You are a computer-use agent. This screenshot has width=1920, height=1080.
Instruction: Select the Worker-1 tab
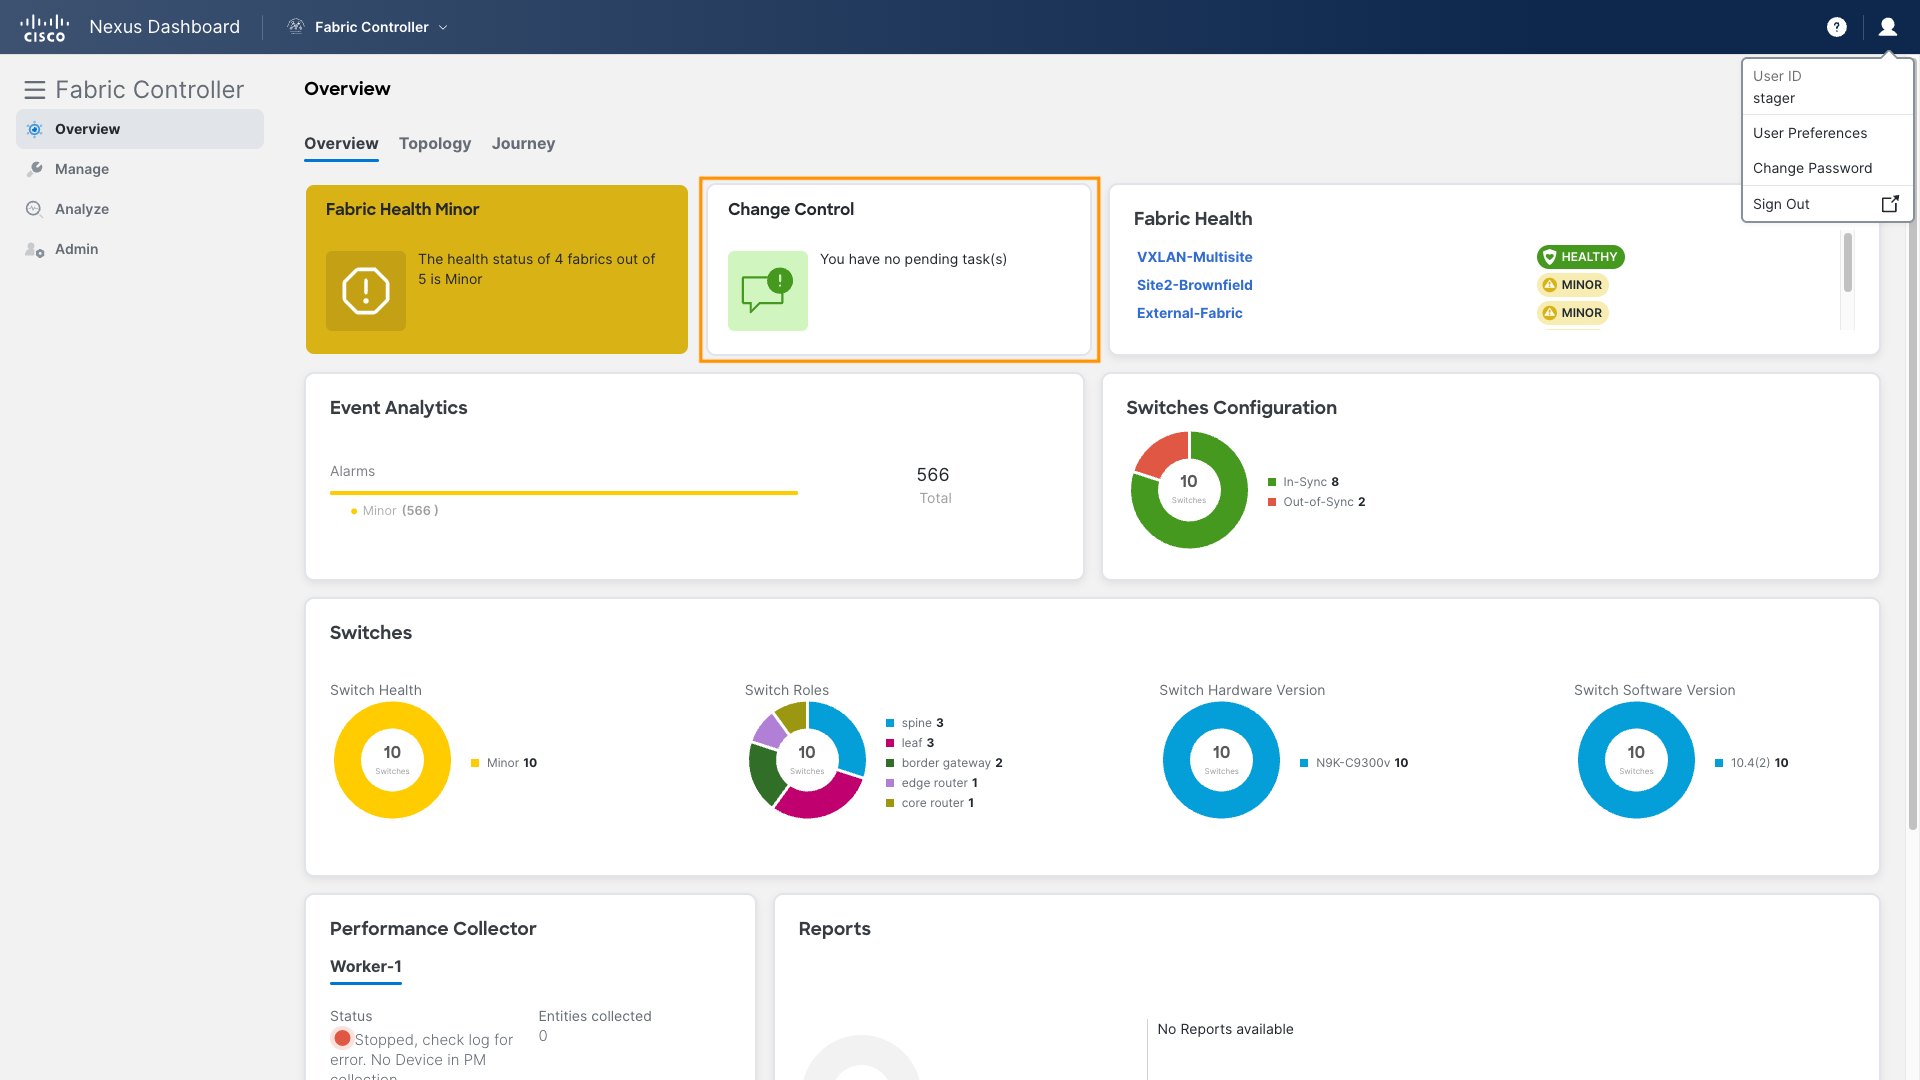click(366, 967)
